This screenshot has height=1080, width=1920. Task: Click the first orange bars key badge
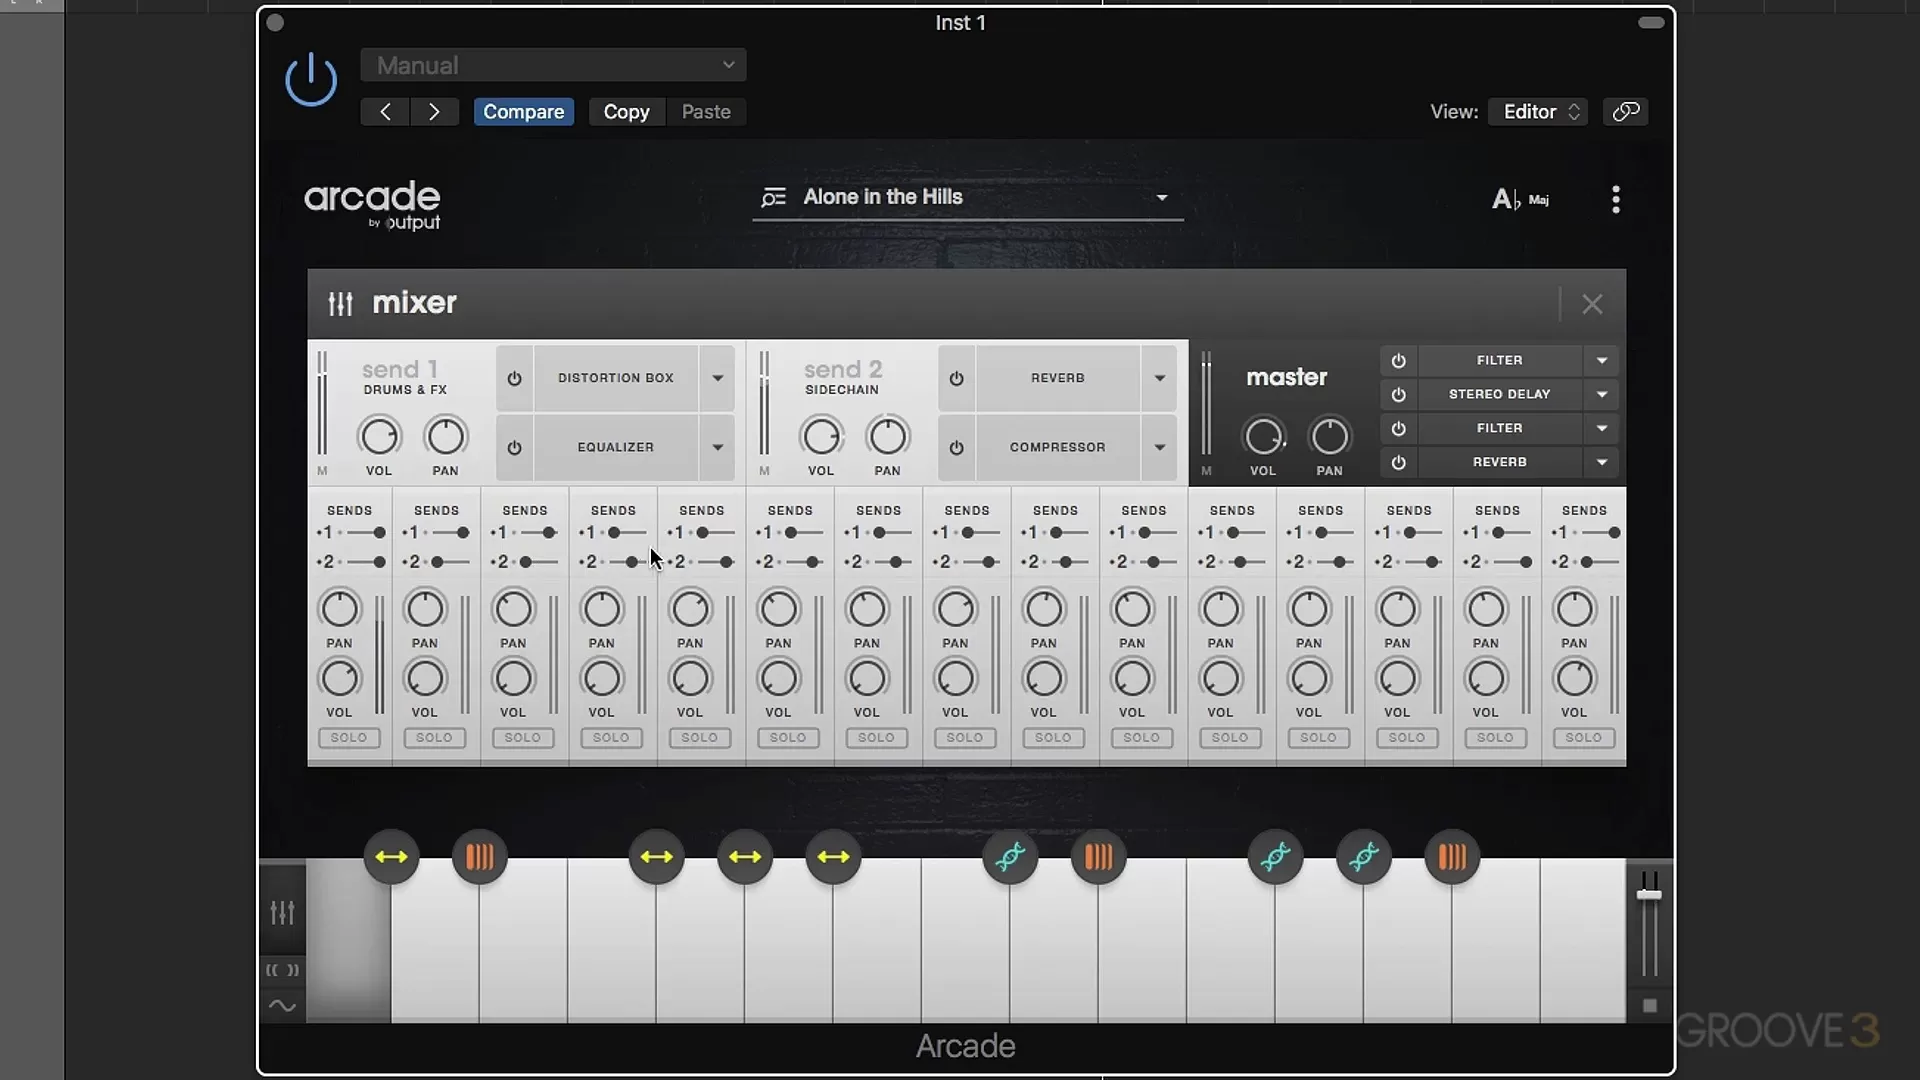pos(479,857)
